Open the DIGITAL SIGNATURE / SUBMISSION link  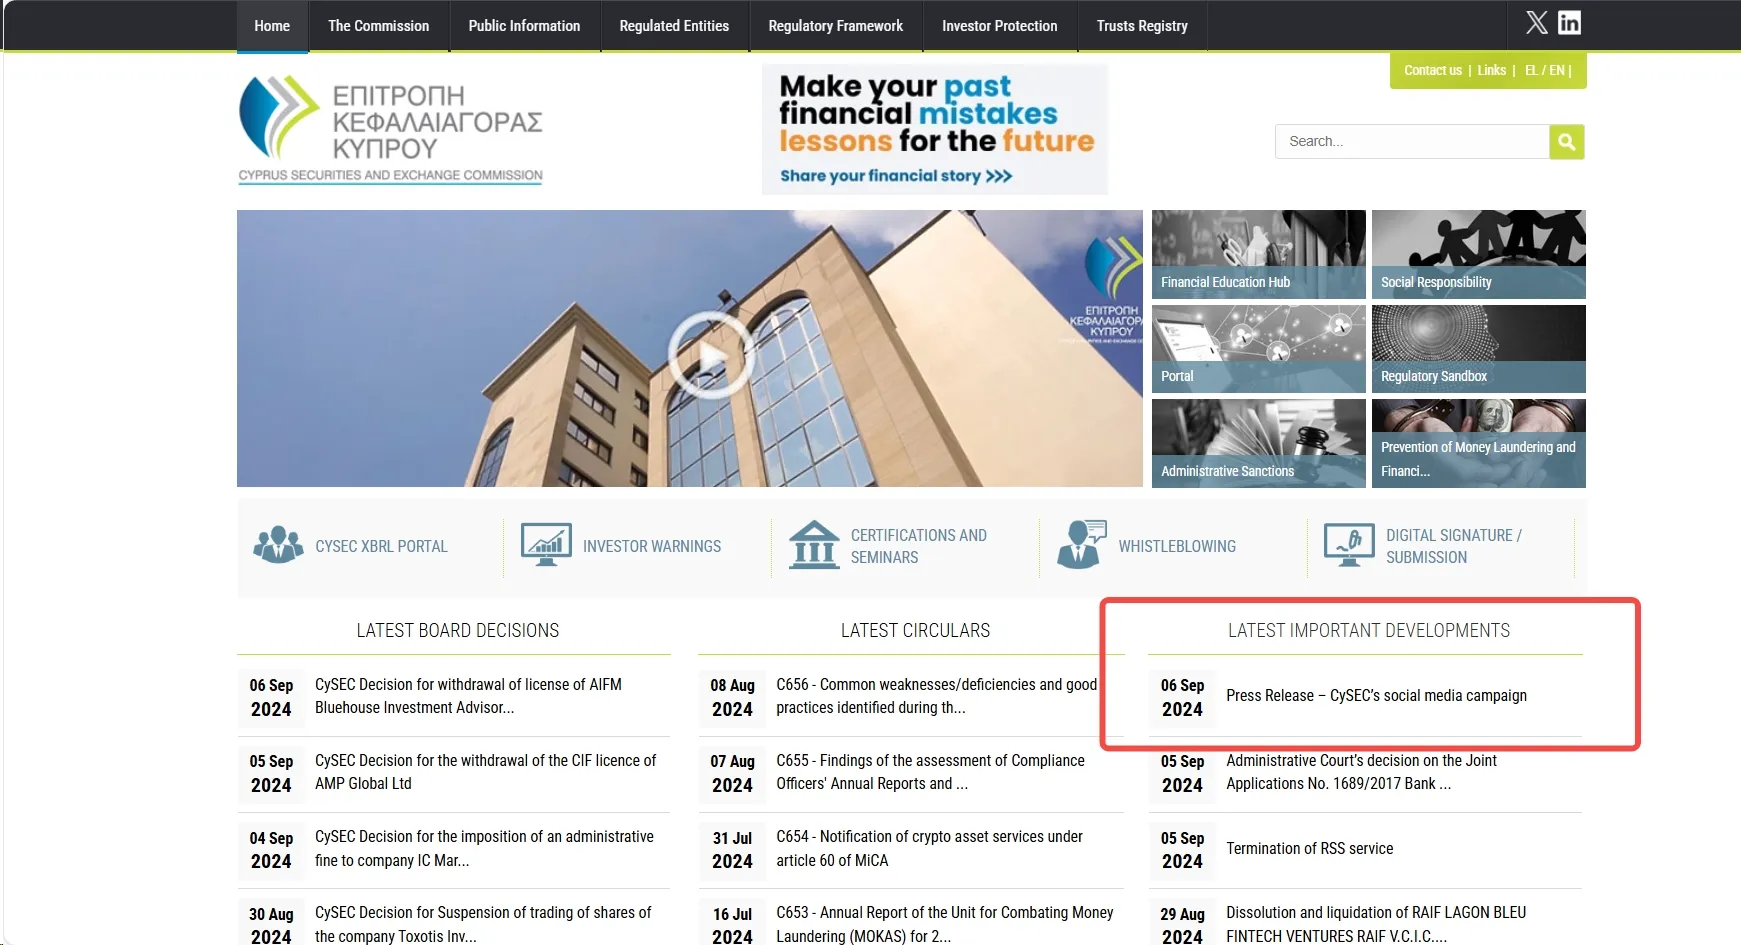pos(1454,546)
